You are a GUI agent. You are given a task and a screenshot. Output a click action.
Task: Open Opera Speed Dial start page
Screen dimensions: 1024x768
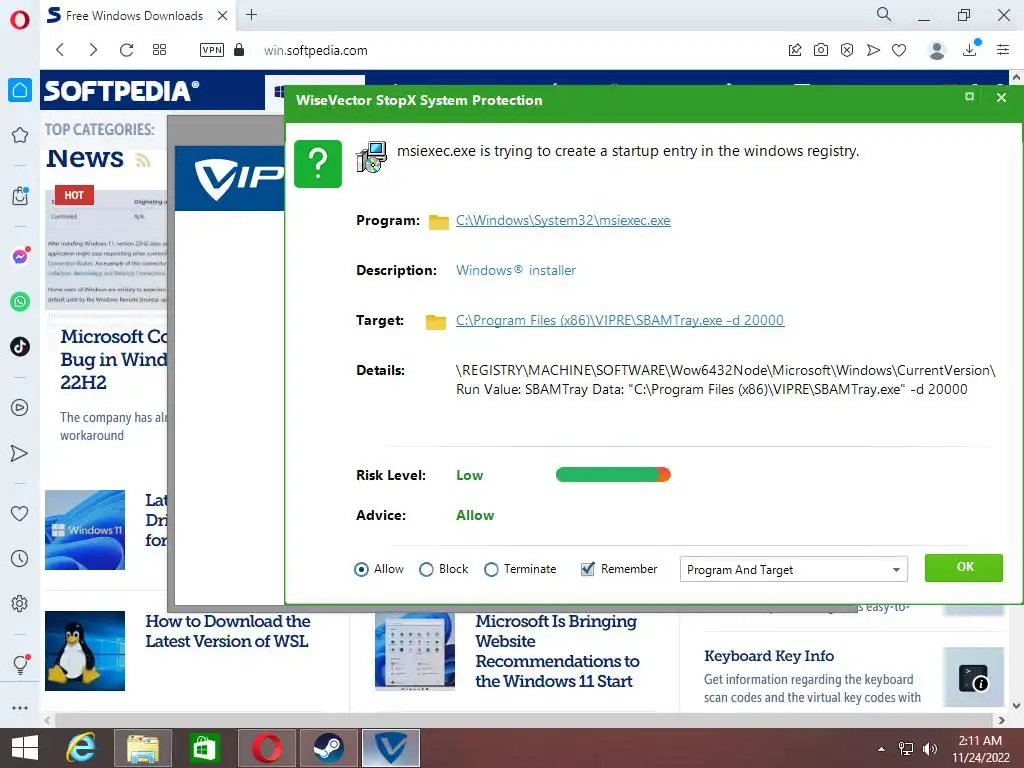point(159,50)
